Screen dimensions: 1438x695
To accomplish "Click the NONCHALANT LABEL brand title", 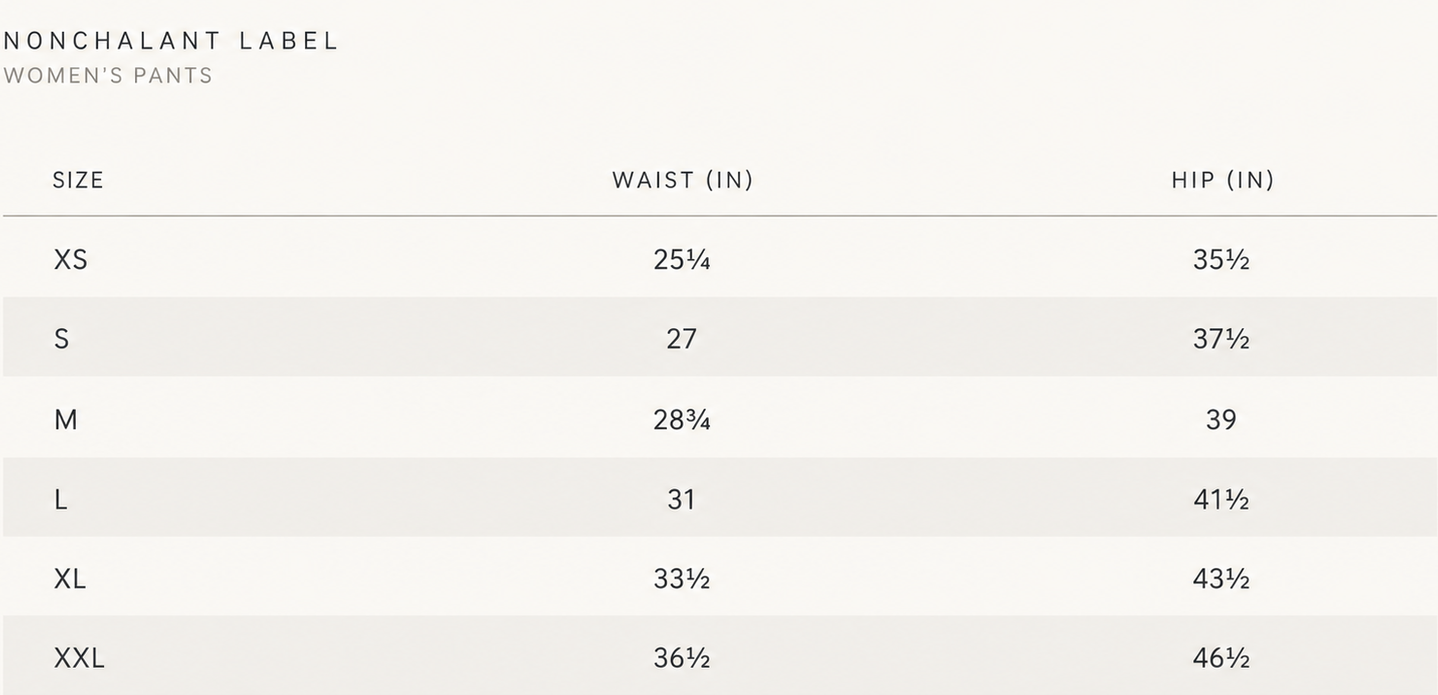I will [x=171, y=41].
